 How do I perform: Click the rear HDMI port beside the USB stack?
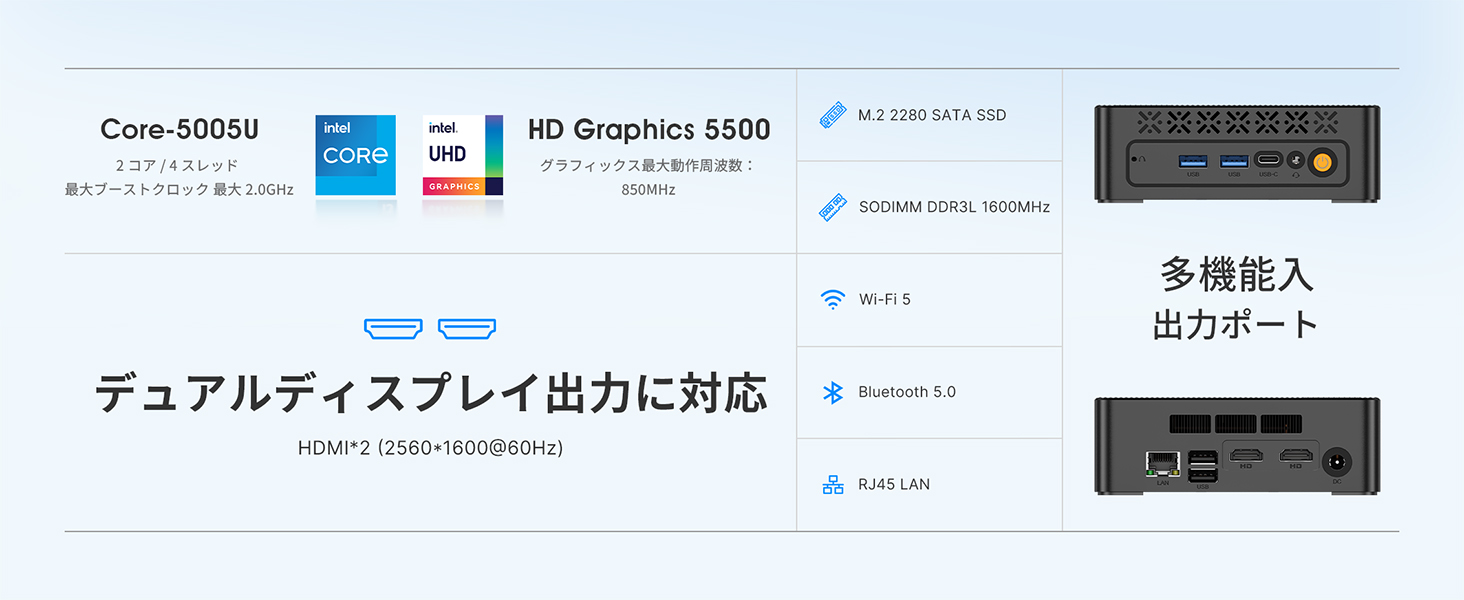point(1246,455)
